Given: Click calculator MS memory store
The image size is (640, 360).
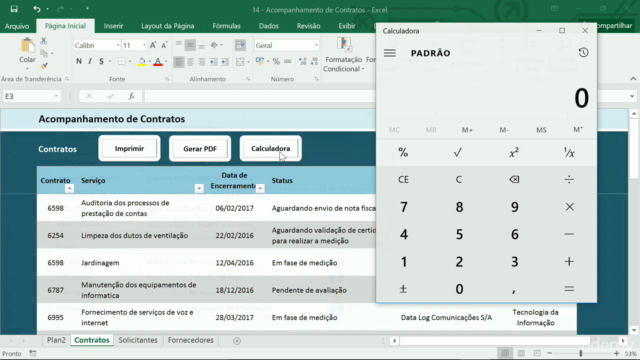Looking at the screenshot, I should (541, 130).
